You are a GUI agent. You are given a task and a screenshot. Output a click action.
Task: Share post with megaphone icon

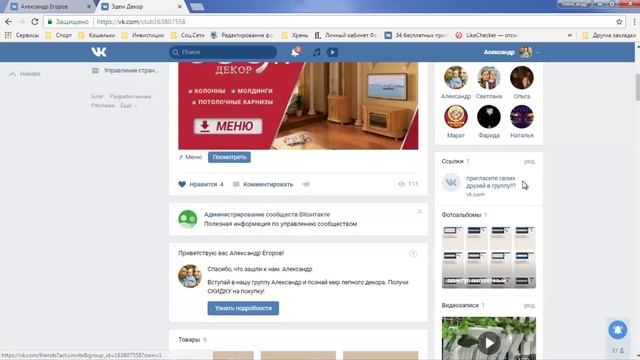(306, 184)
